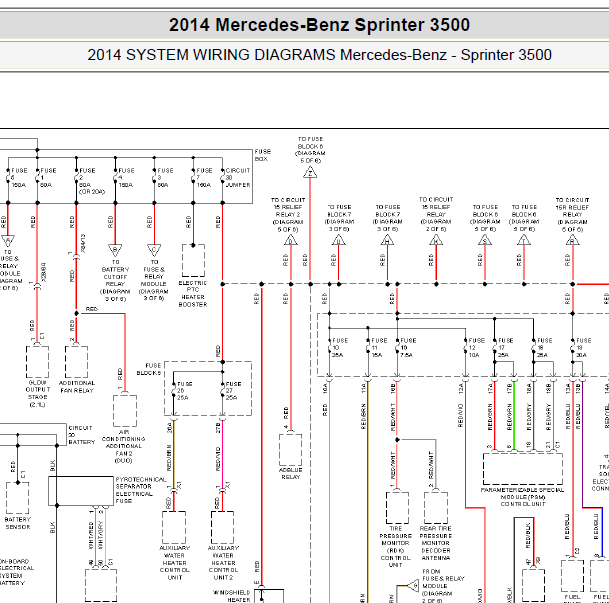Click connector triangle T to Fuse Block 6
Screen dimensions: 609x603
pos(524,240)
